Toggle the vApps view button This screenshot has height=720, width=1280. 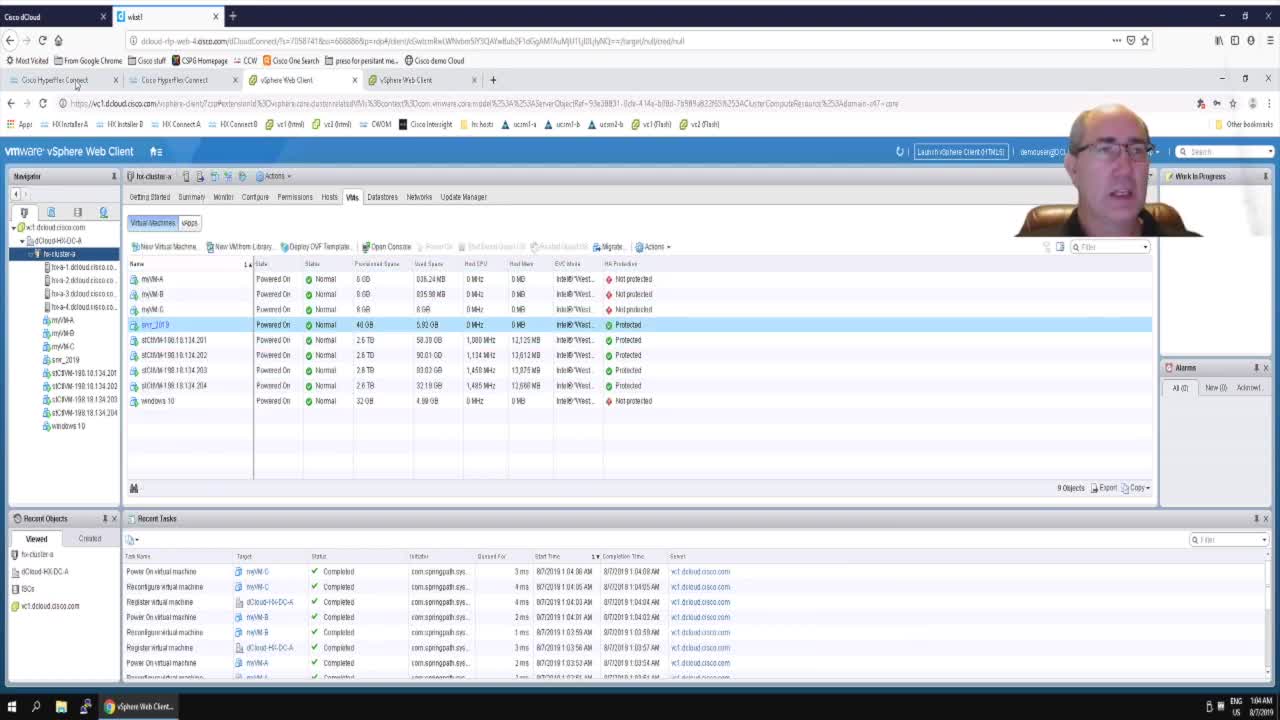pyautogui.click(x=190, y=223)
